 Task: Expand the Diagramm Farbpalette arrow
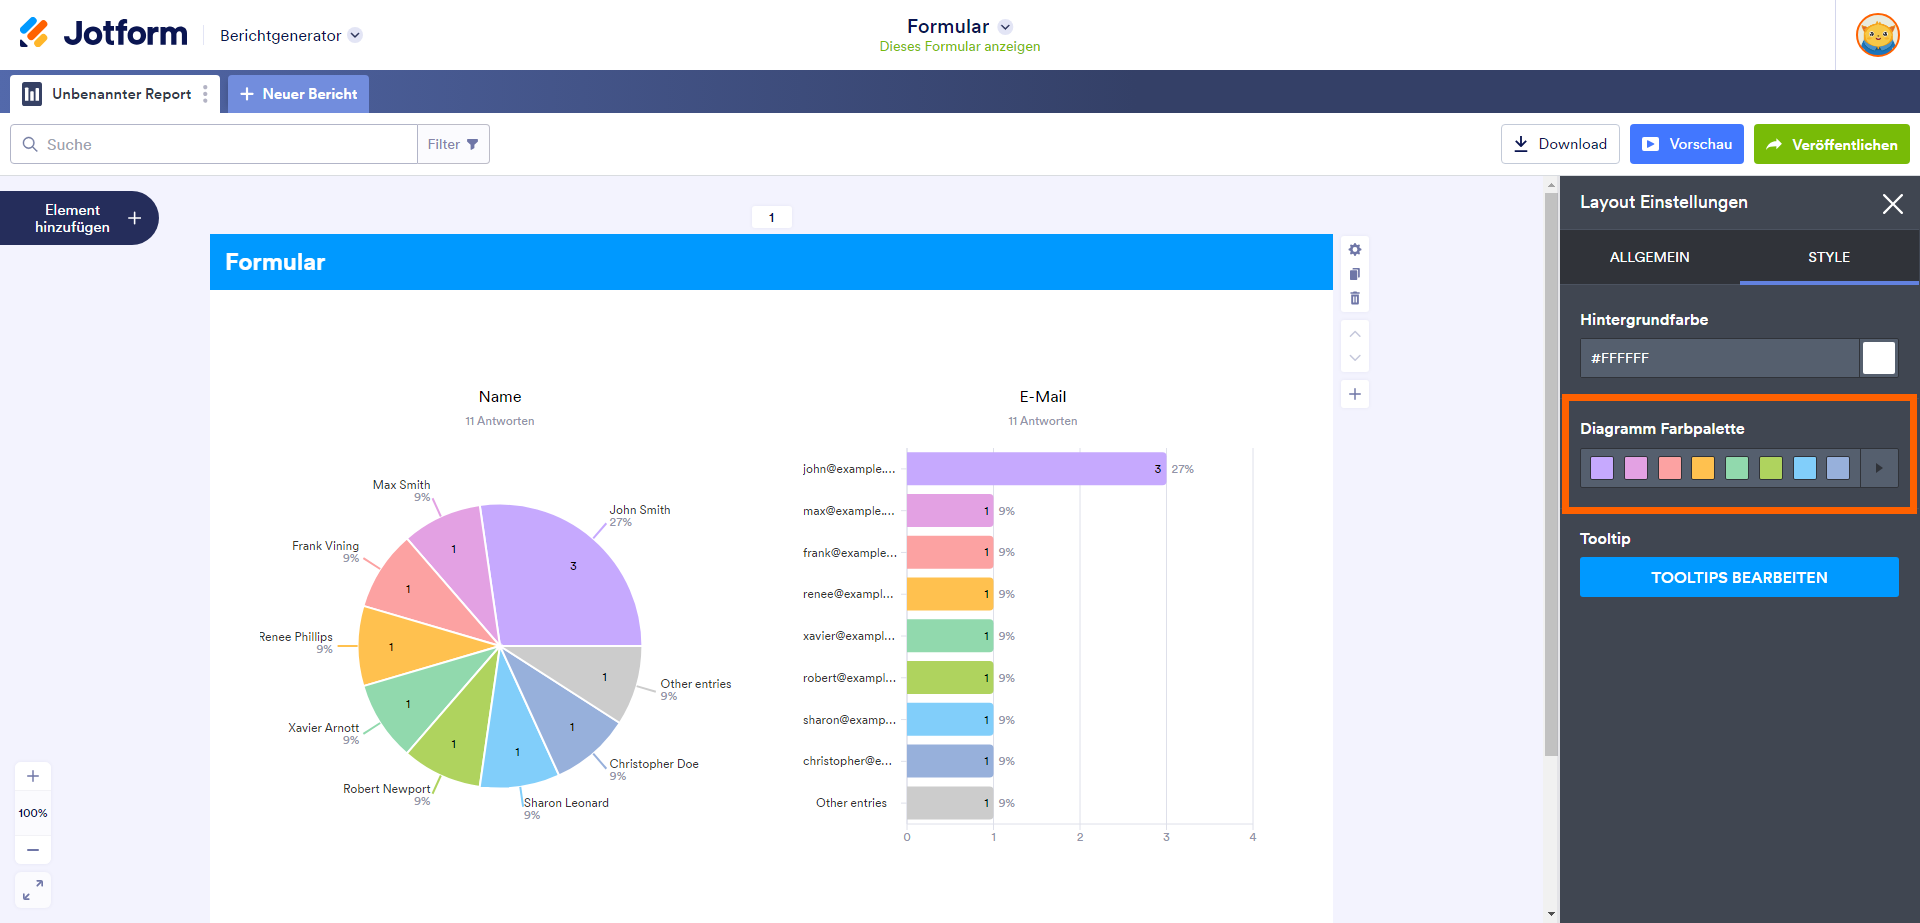(1879, 468)
